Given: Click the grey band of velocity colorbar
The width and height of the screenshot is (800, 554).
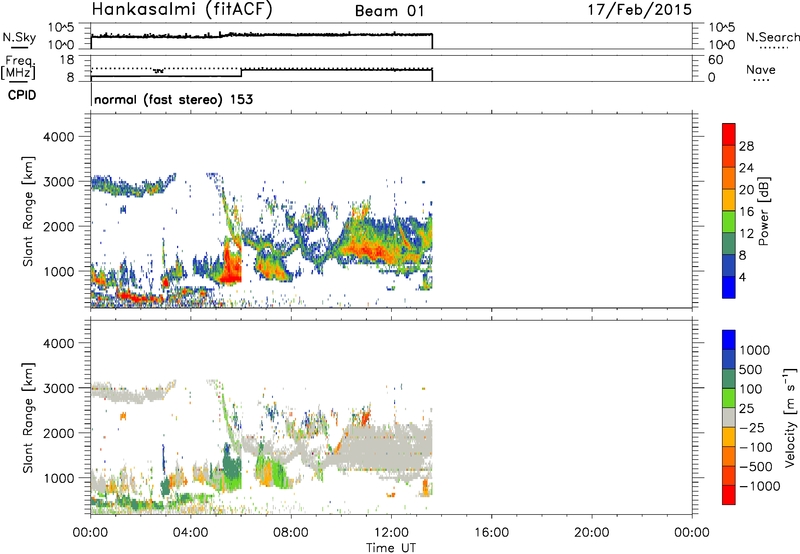Looking at the screenshot, I should [x=729, y=418].
